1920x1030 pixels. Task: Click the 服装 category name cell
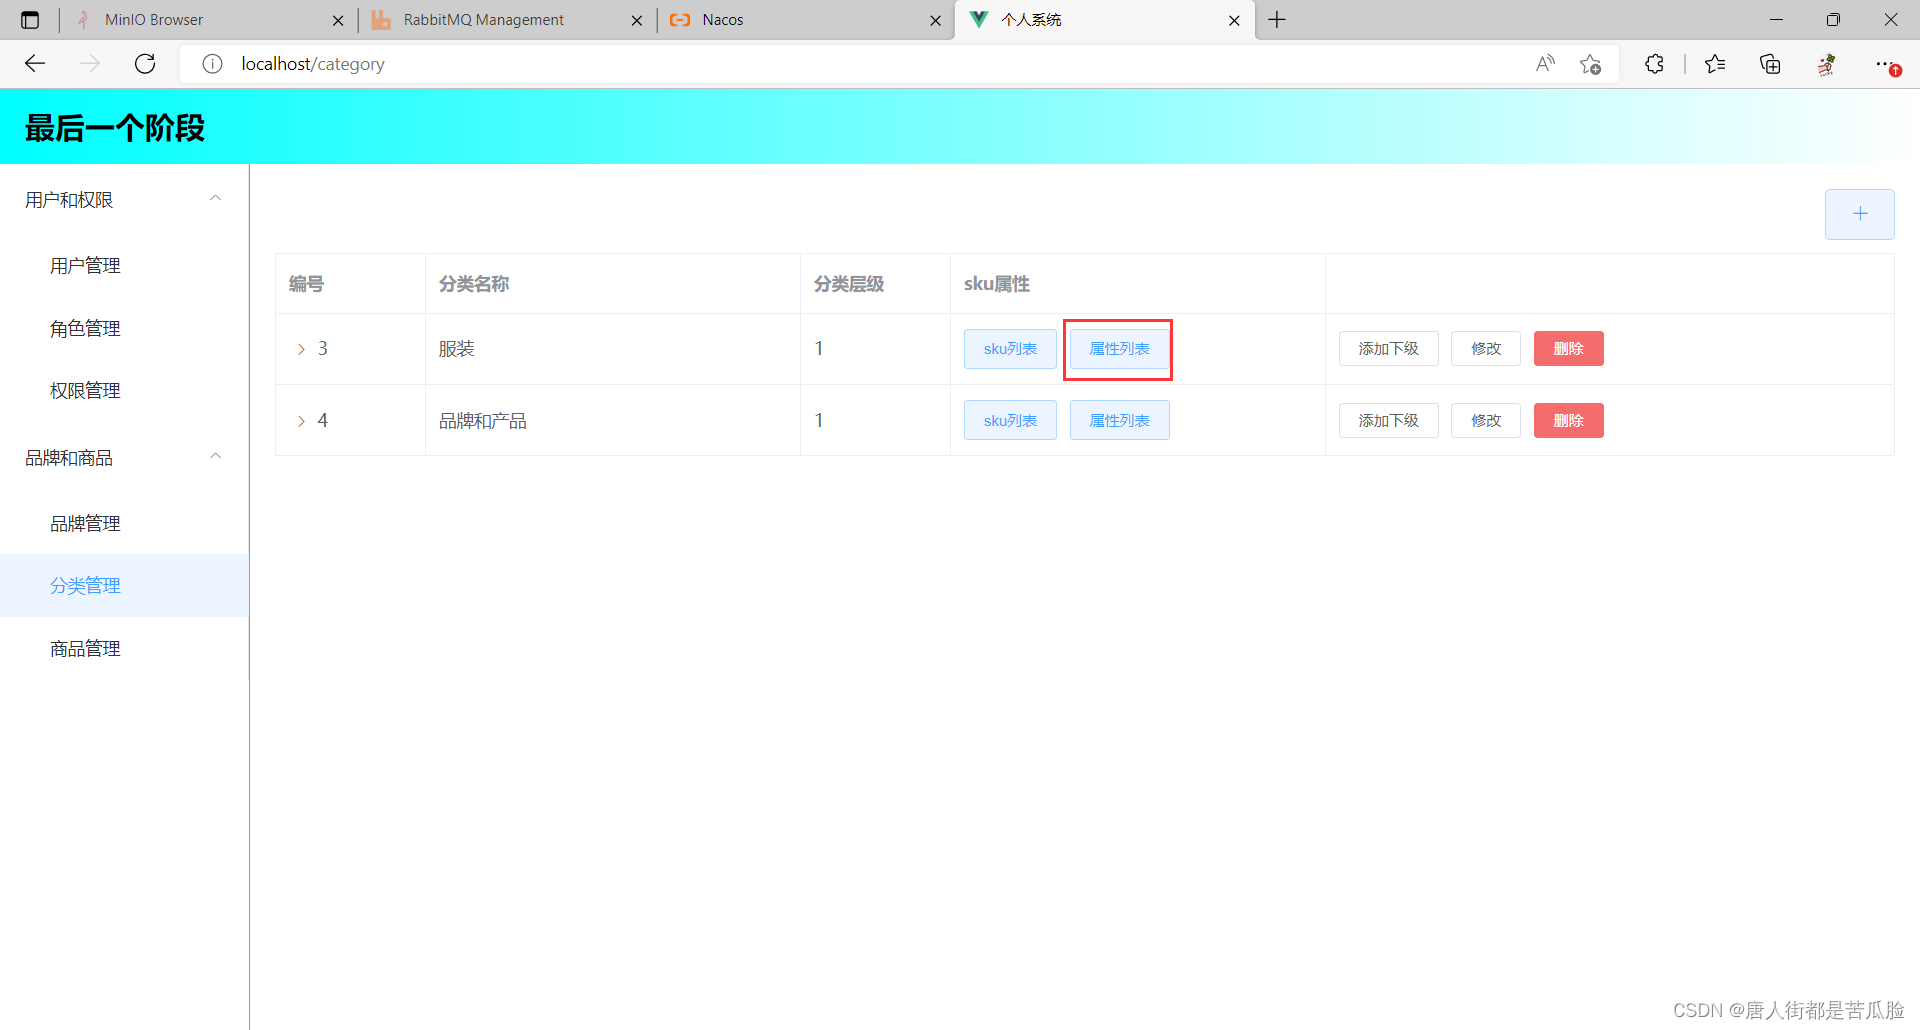pyautogui.click(x=612, y=349)
